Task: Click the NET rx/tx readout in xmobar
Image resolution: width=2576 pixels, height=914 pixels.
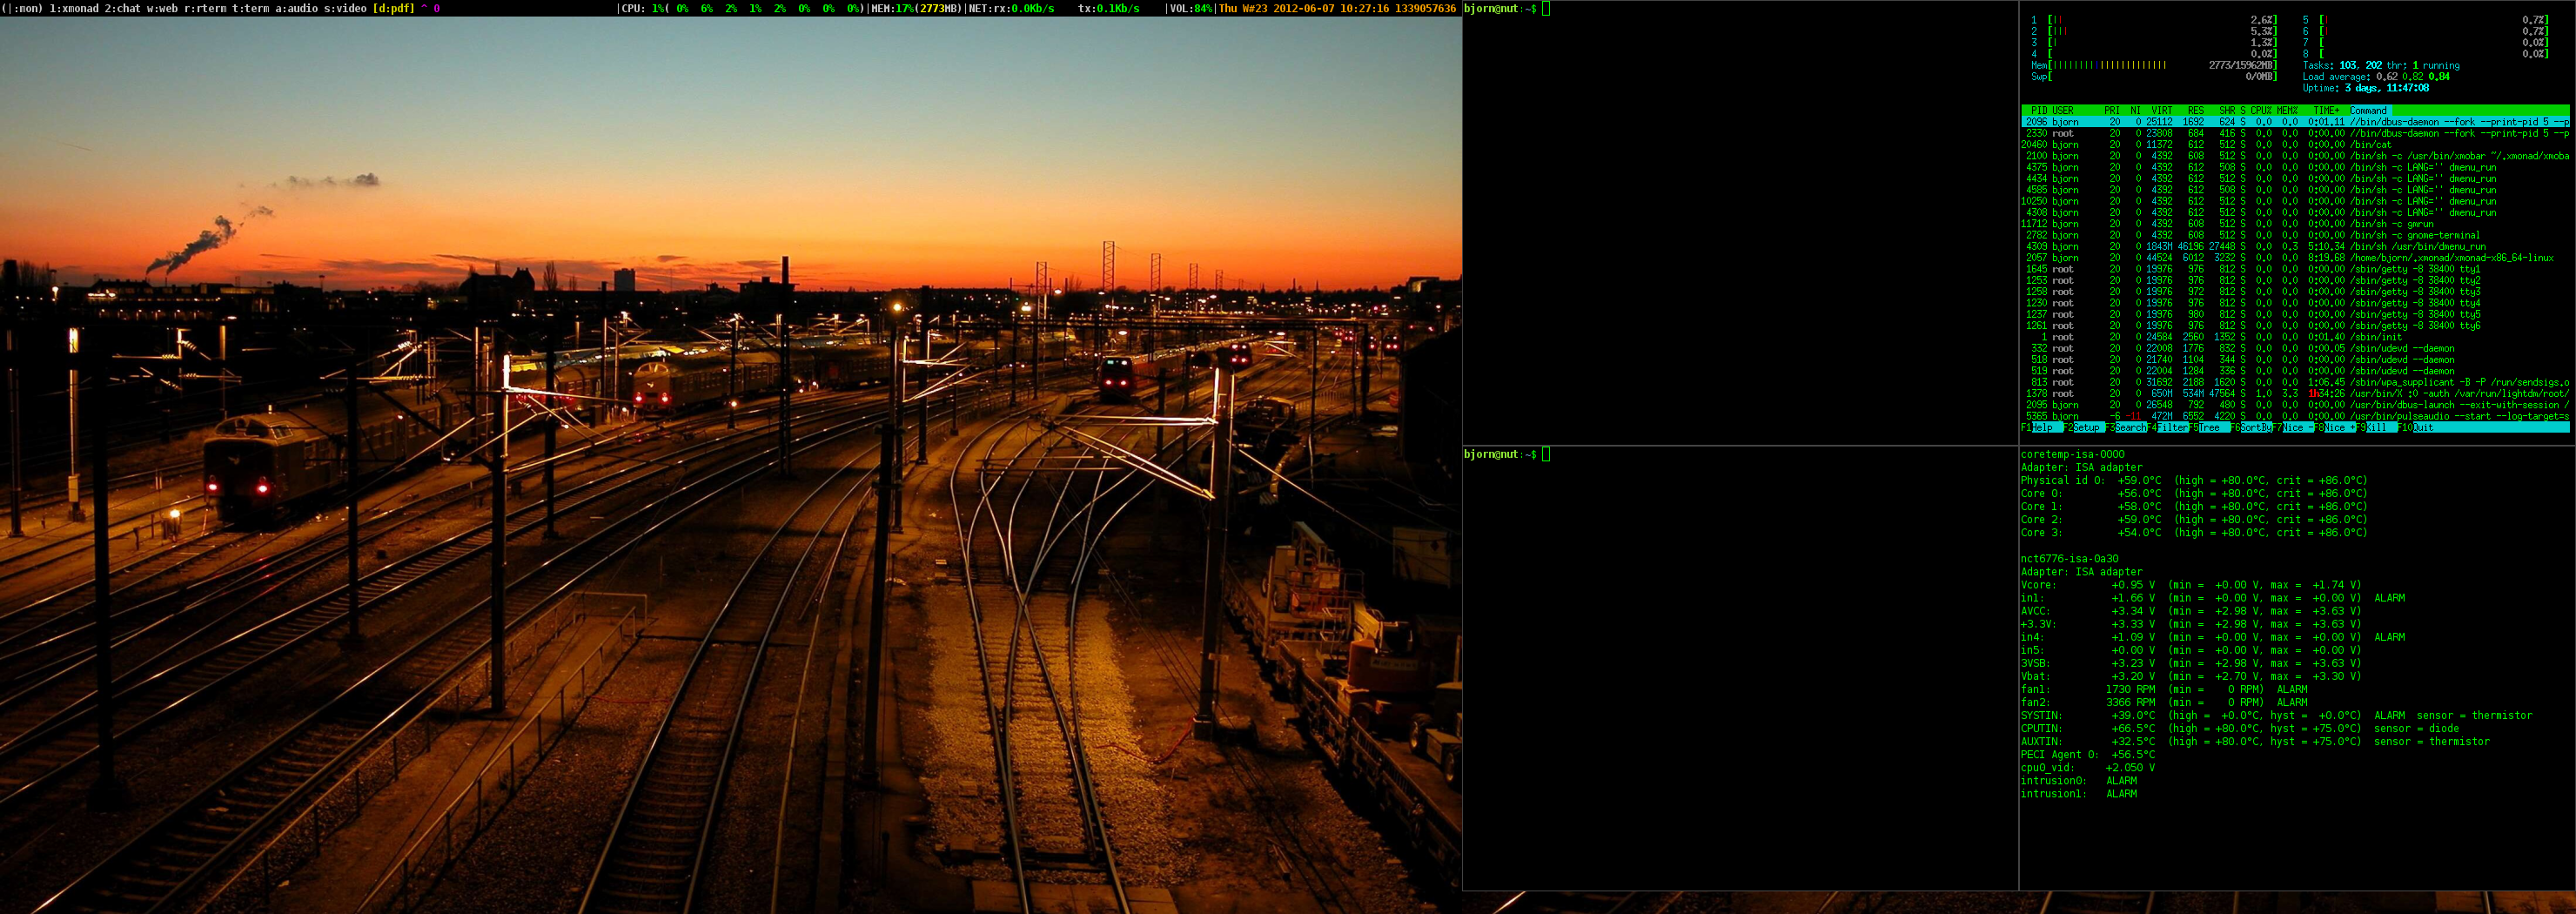Action: pos(1054,8)
